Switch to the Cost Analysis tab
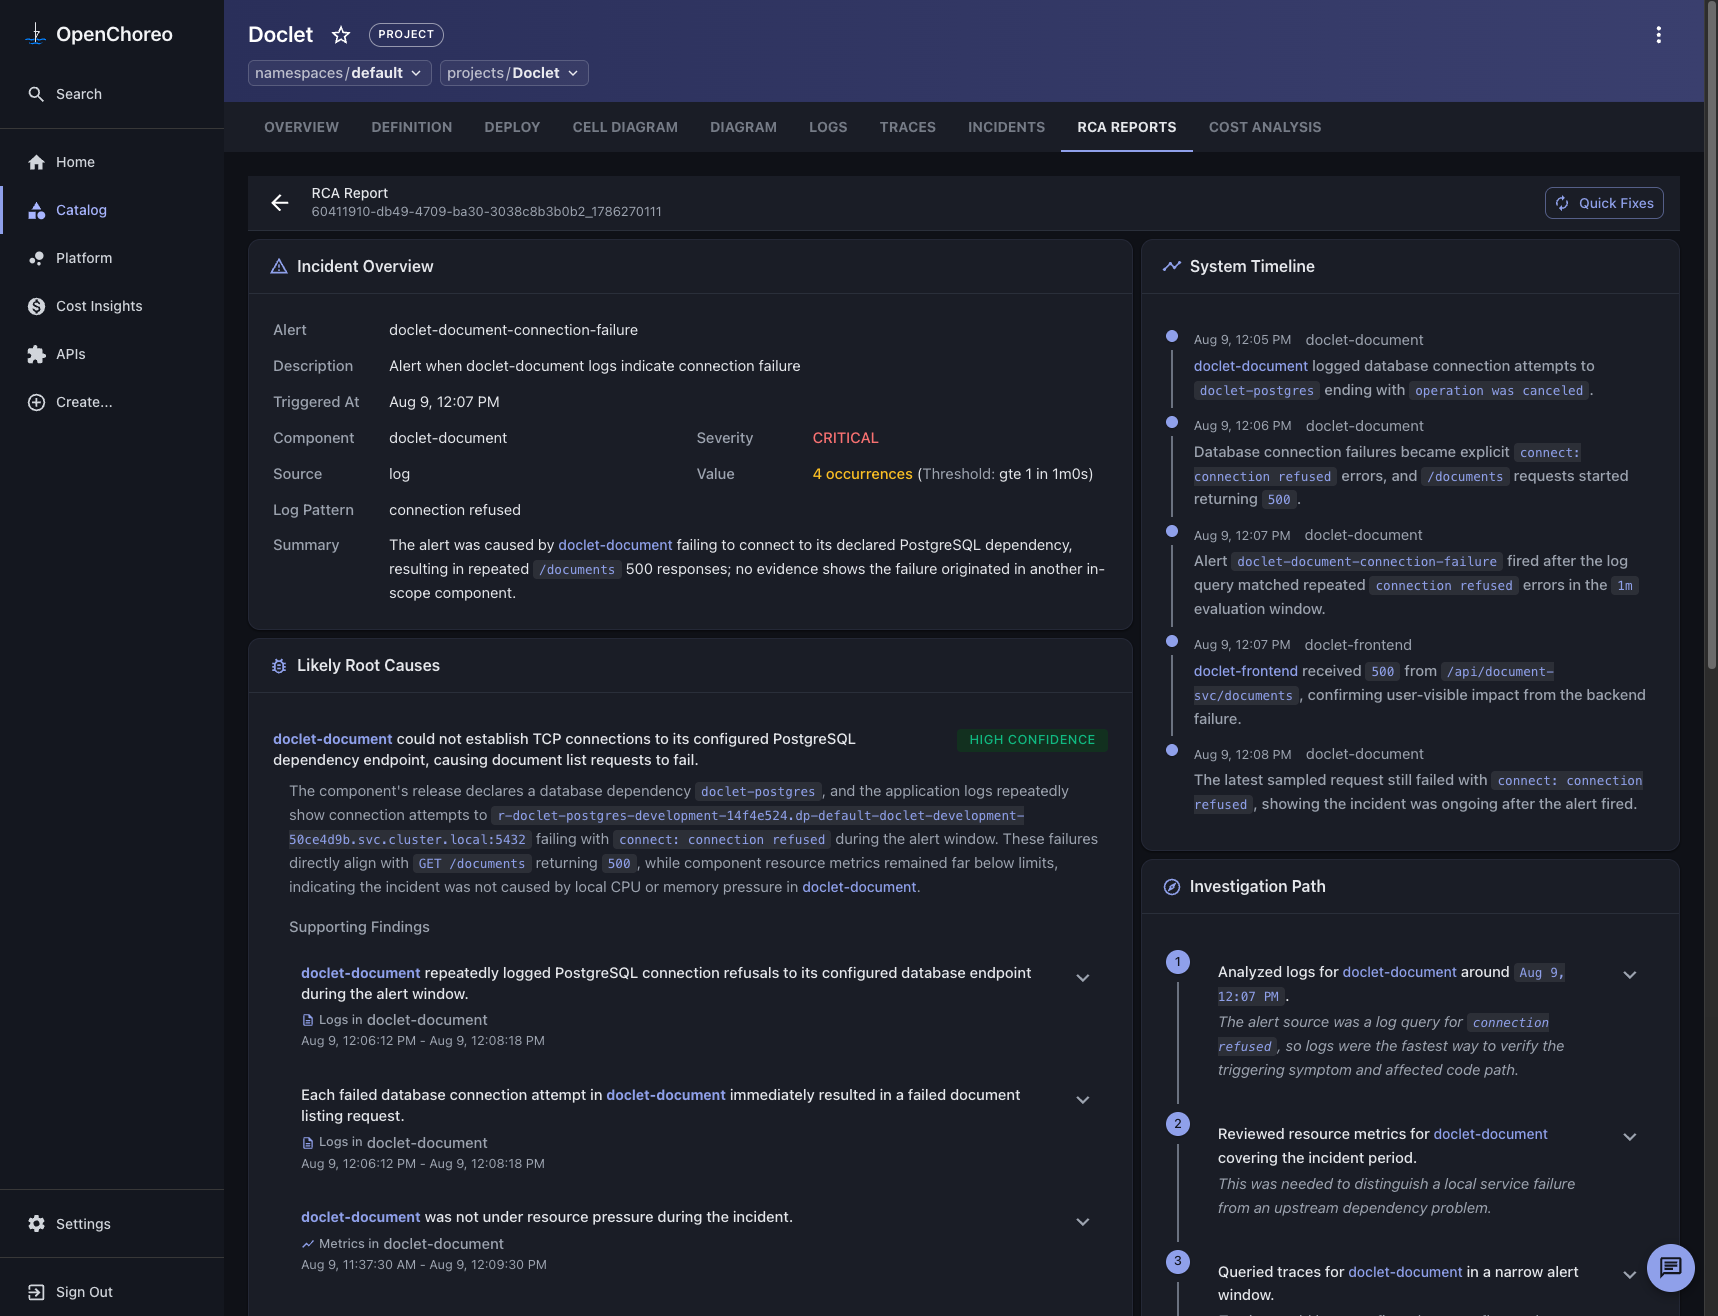The image size is (1718, 1316). point(1265,127)
